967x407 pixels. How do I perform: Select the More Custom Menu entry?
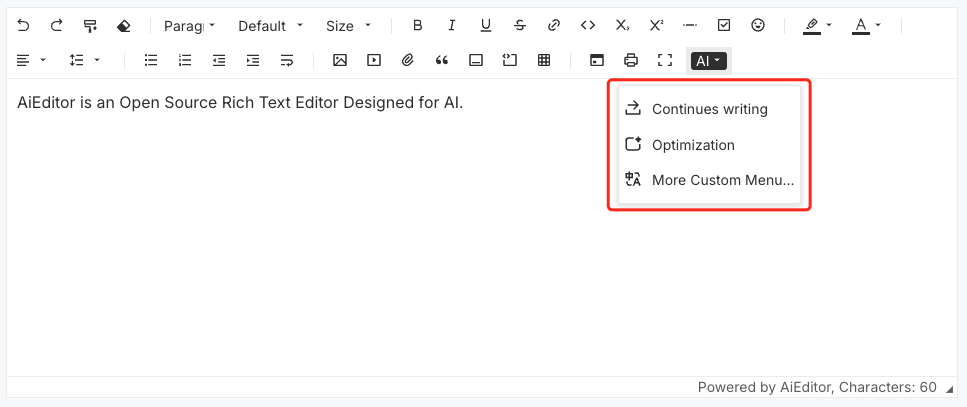[709, 180]
